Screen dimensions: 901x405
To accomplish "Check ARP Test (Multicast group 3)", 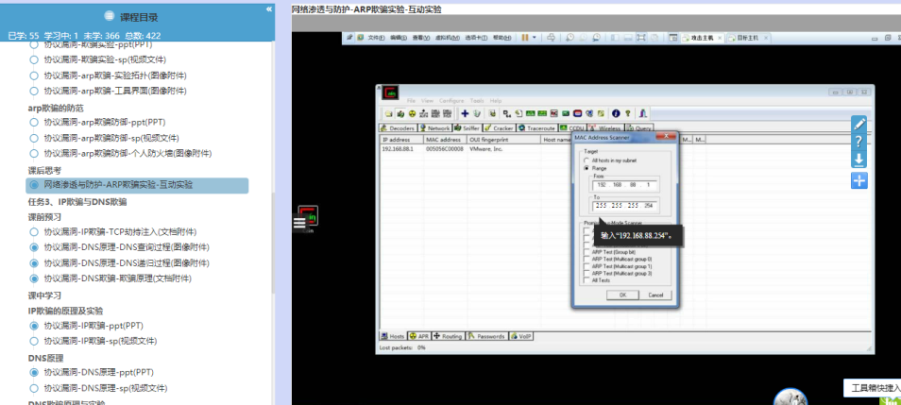I will pyautogui.click(x=587, y=273).
